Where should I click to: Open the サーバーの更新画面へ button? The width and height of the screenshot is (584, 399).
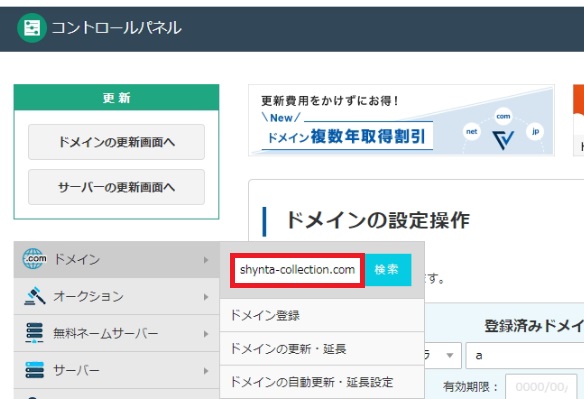117,187
